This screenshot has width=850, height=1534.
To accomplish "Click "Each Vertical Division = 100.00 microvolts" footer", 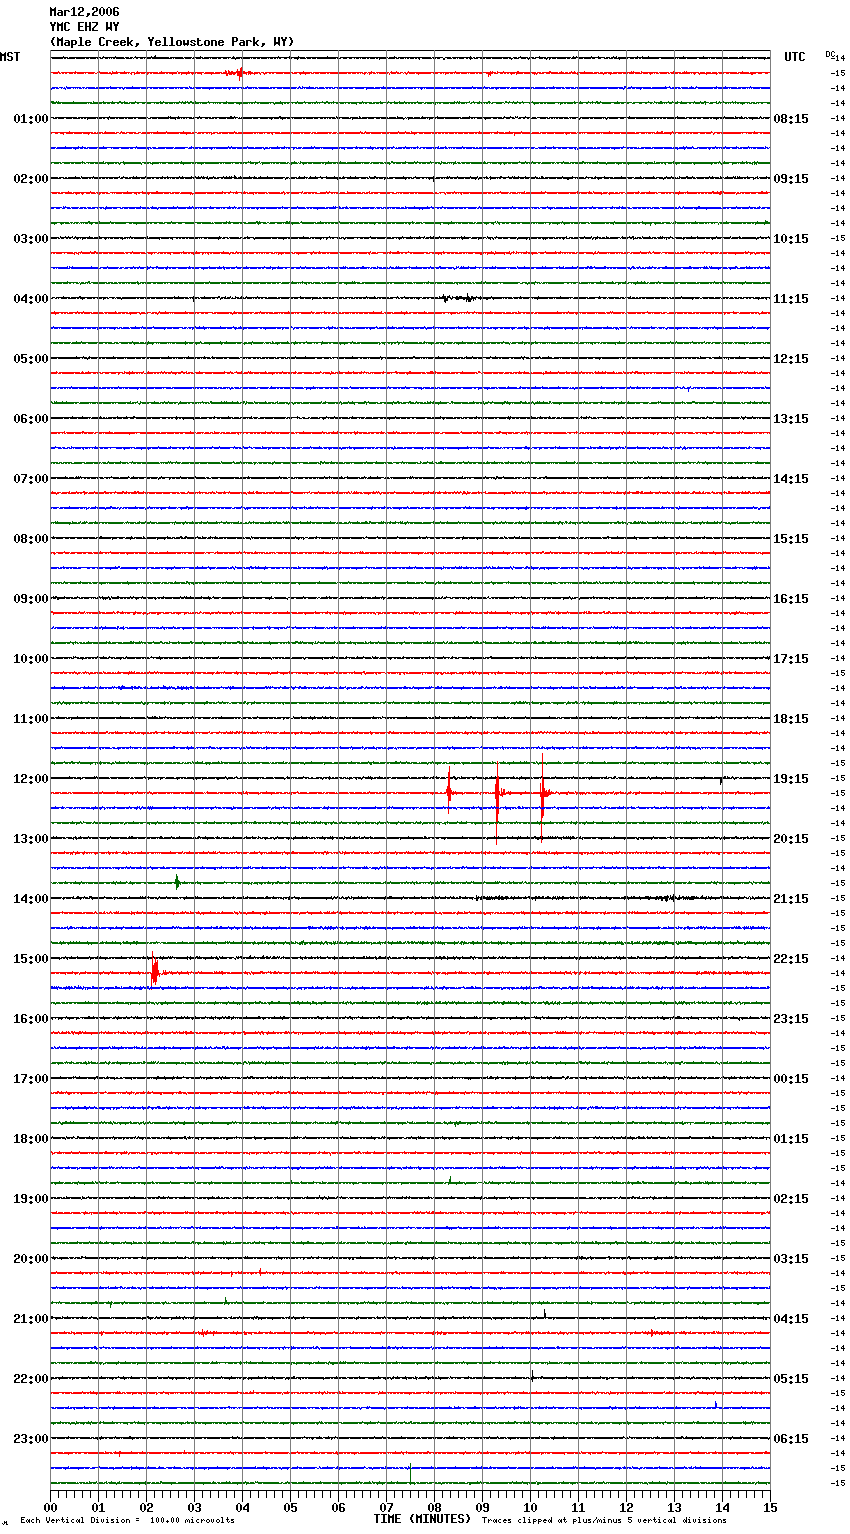I will (127, 1521).
